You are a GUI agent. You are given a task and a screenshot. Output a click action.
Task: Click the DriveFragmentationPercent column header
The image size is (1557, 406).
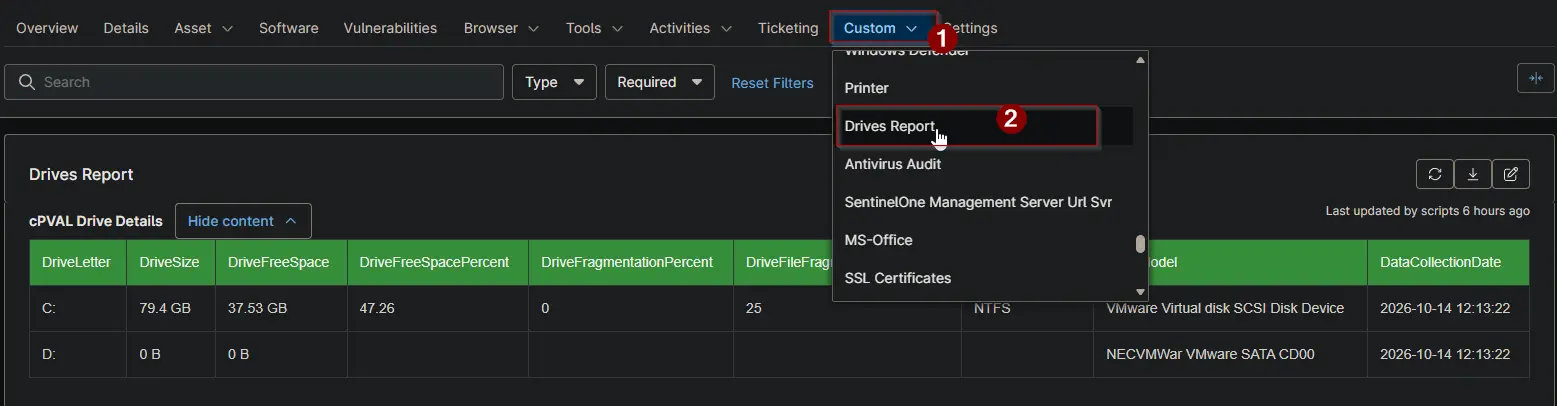tap(630, 262)
